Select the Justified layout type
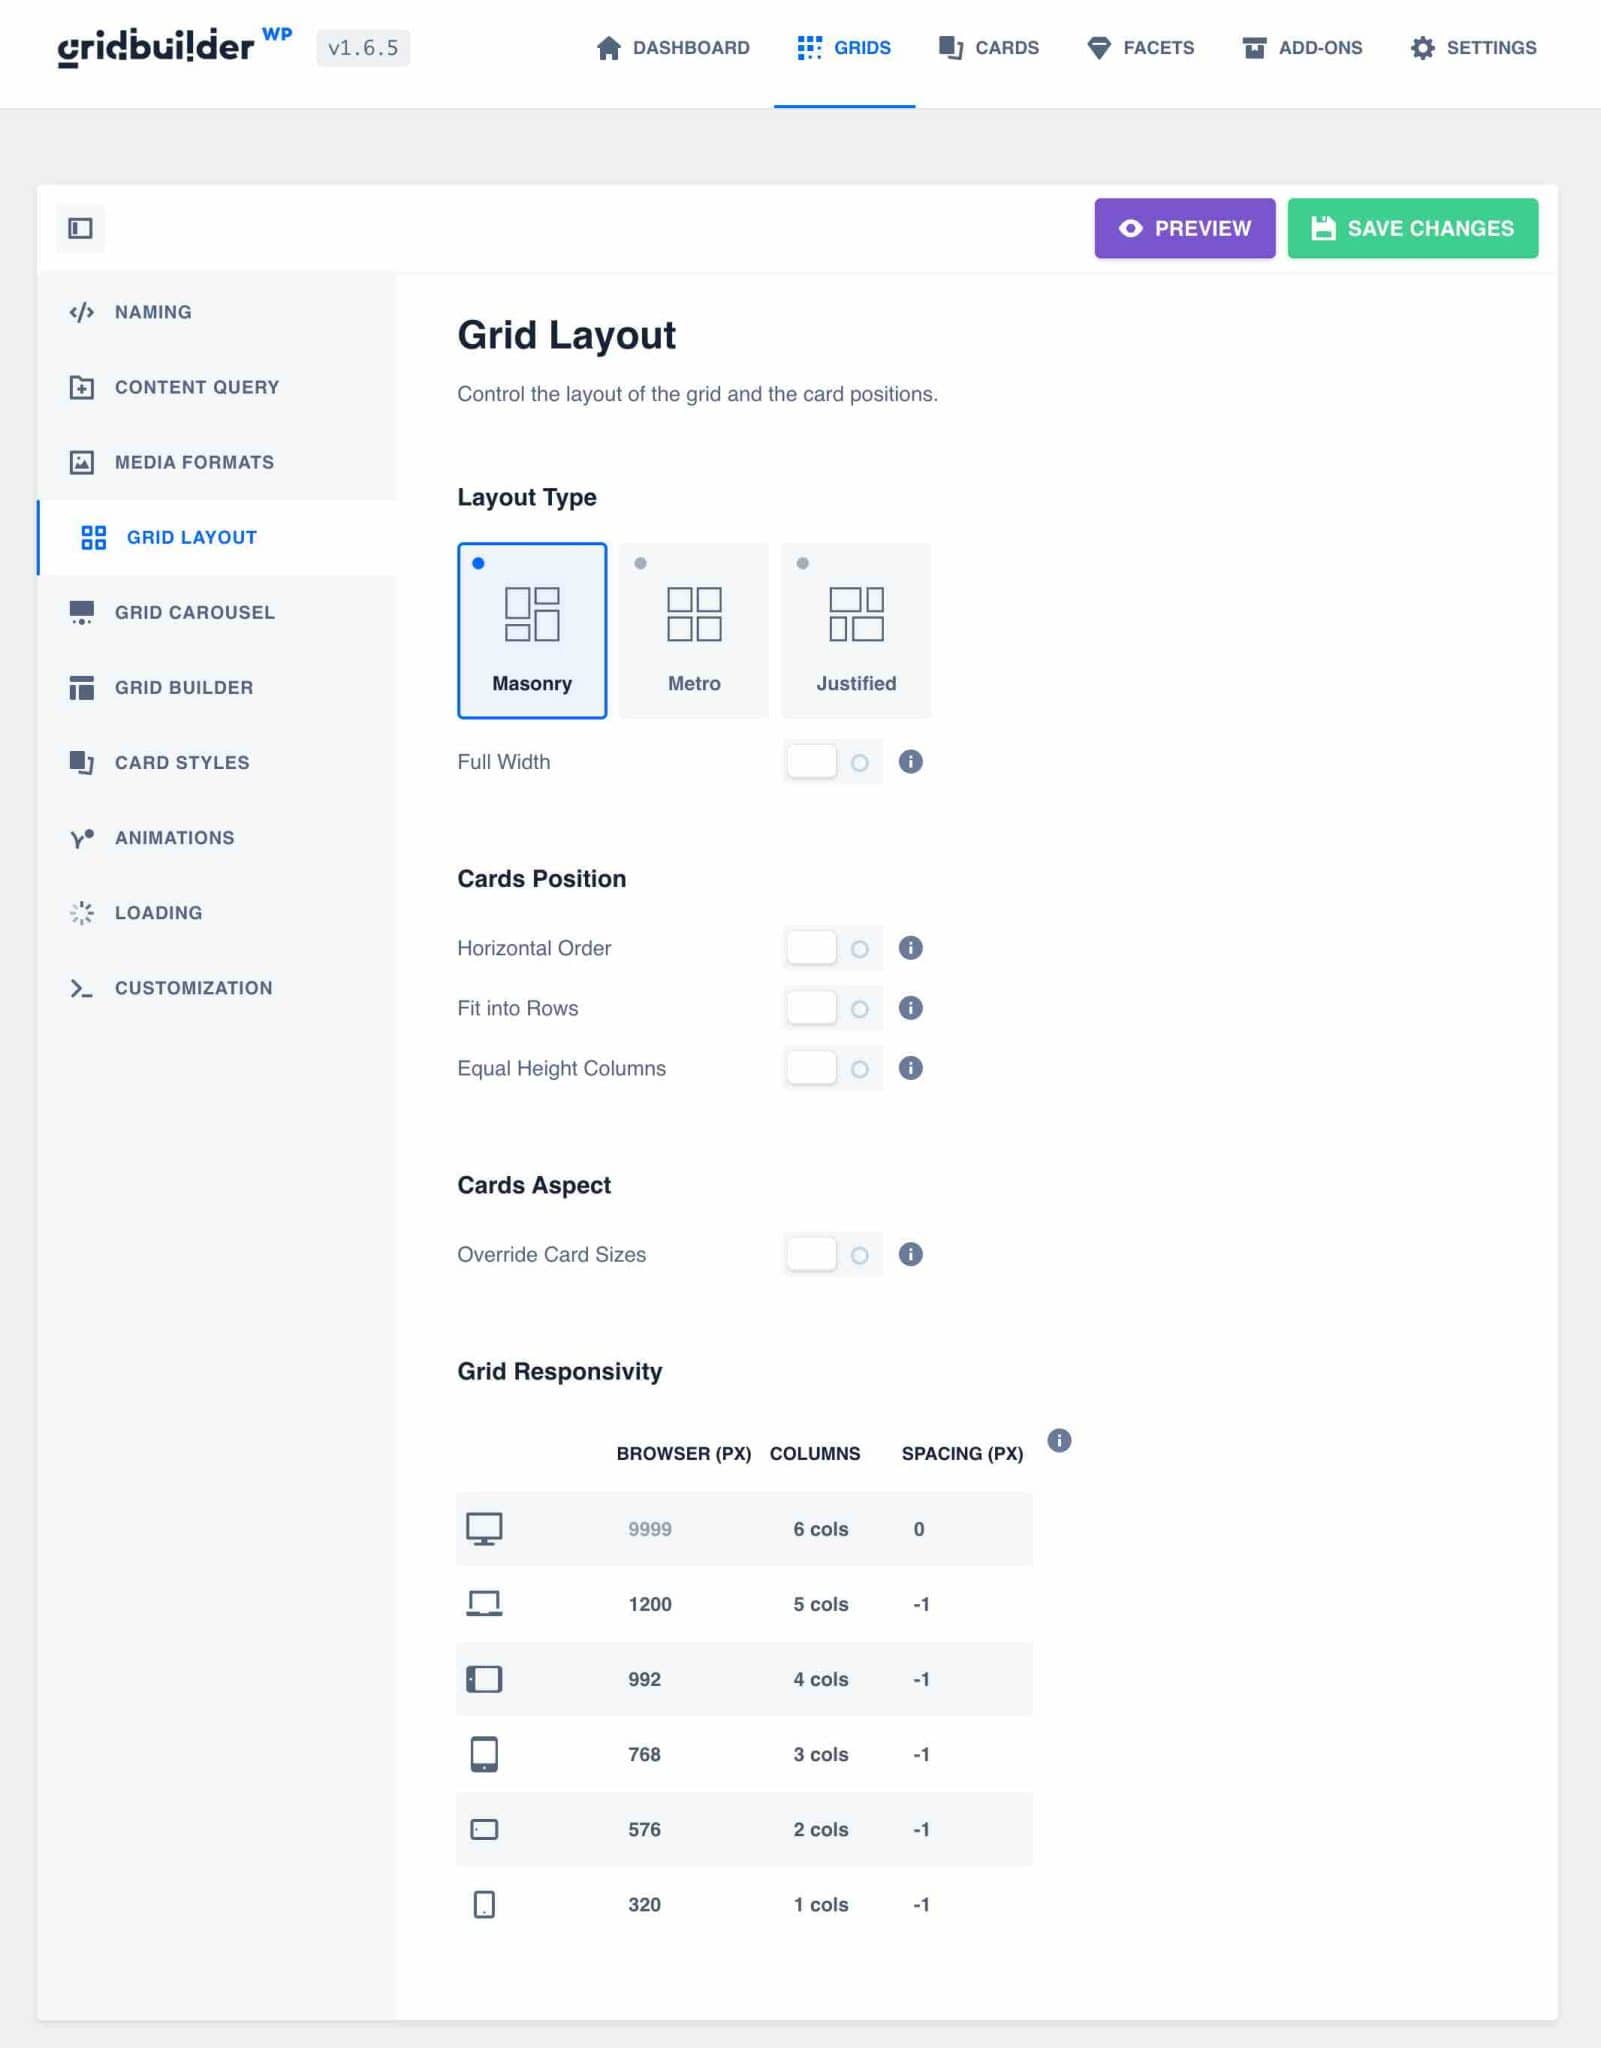The height and width of the screenshot is (2048, 1601). point(856,630)
